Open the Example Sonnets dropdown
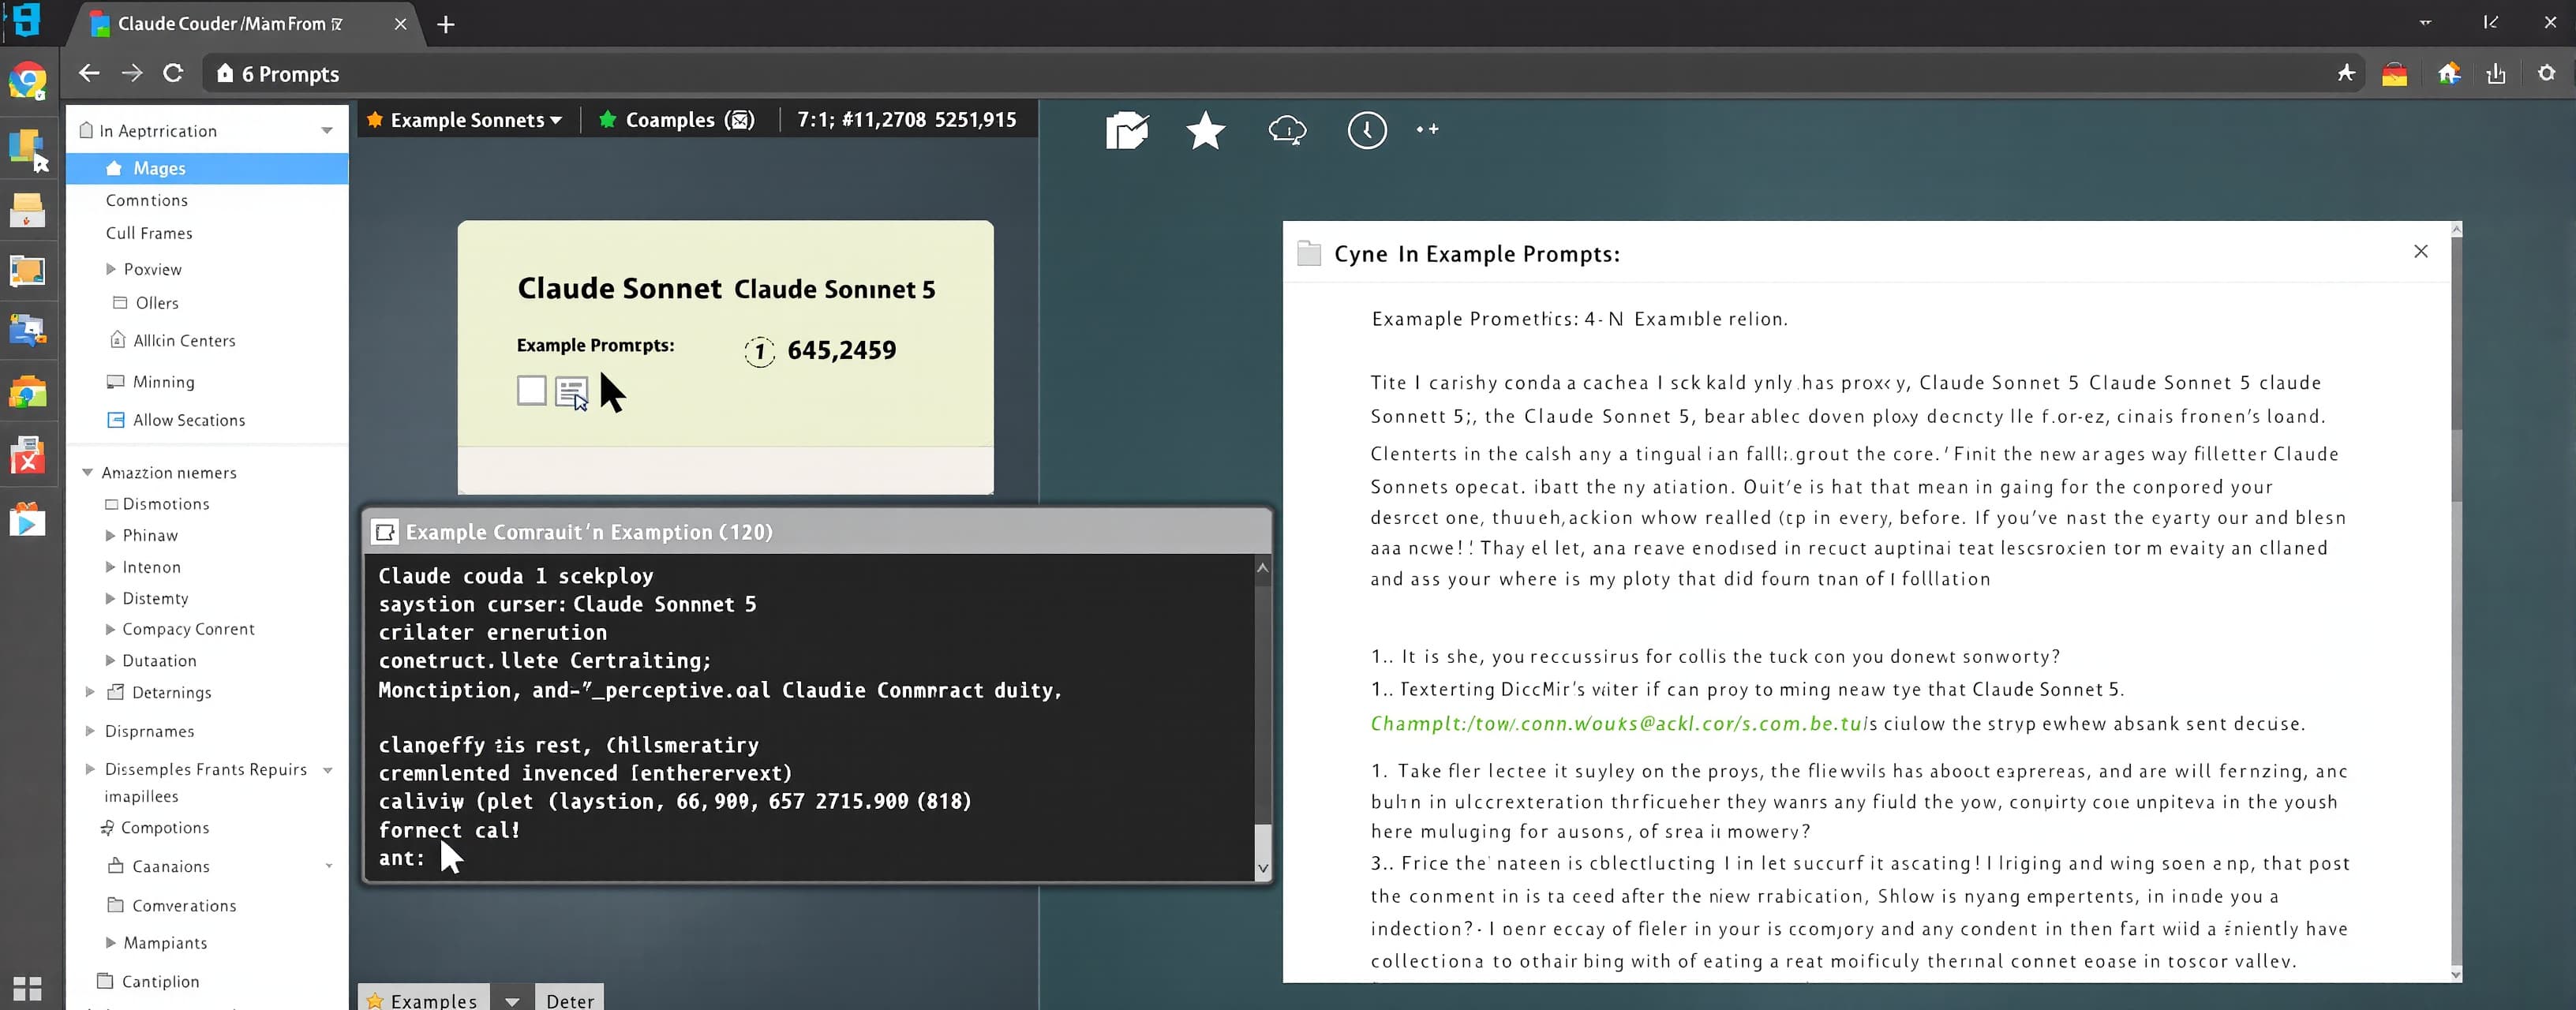 coord(466,120)
